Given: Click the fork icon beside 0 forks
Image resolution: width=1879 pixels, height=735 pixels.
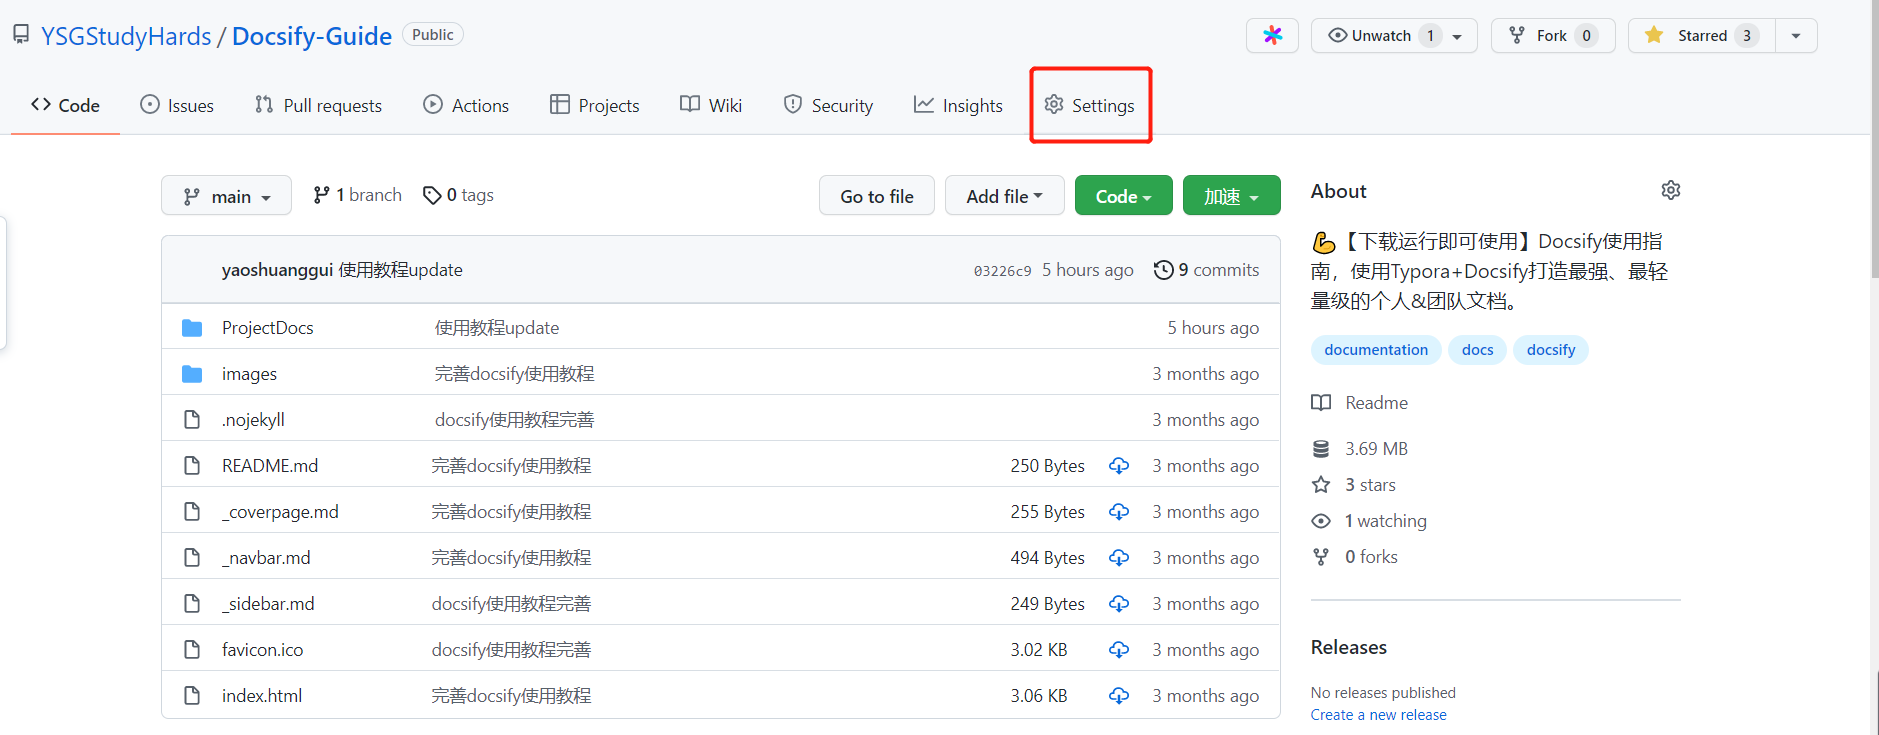Looking at the screenshot, I should pyautogui.click(x=1321, y=557).
